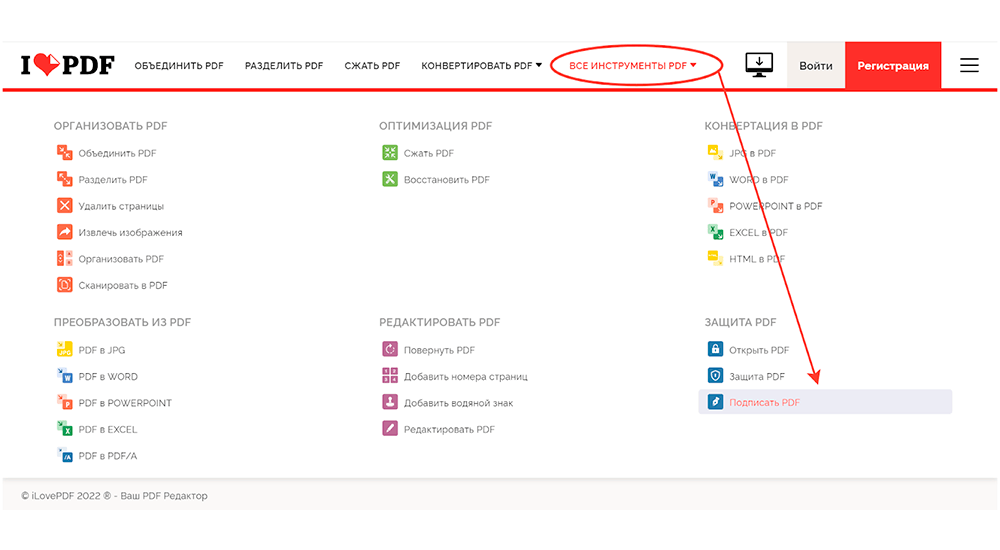Open the Сжать PDF tool link
This screenshot has width=1000, height=550.
429,153
